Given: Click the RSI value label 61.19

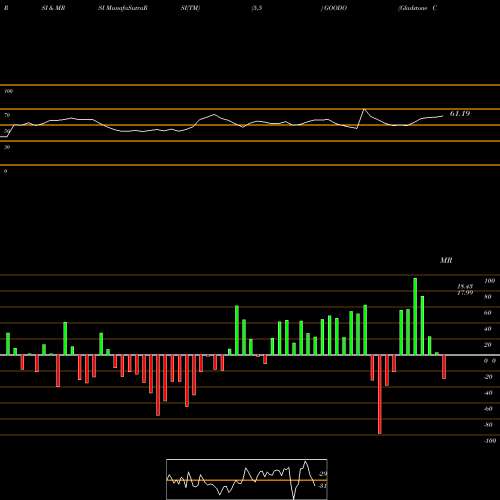Looking at the screenshot, I should point(460,114).
